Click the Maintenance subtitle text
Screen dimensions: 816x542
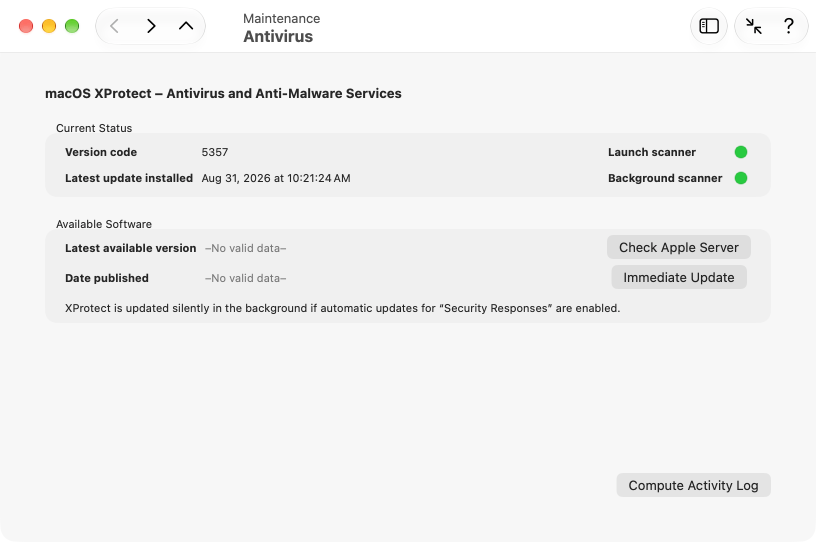(282, 18)
